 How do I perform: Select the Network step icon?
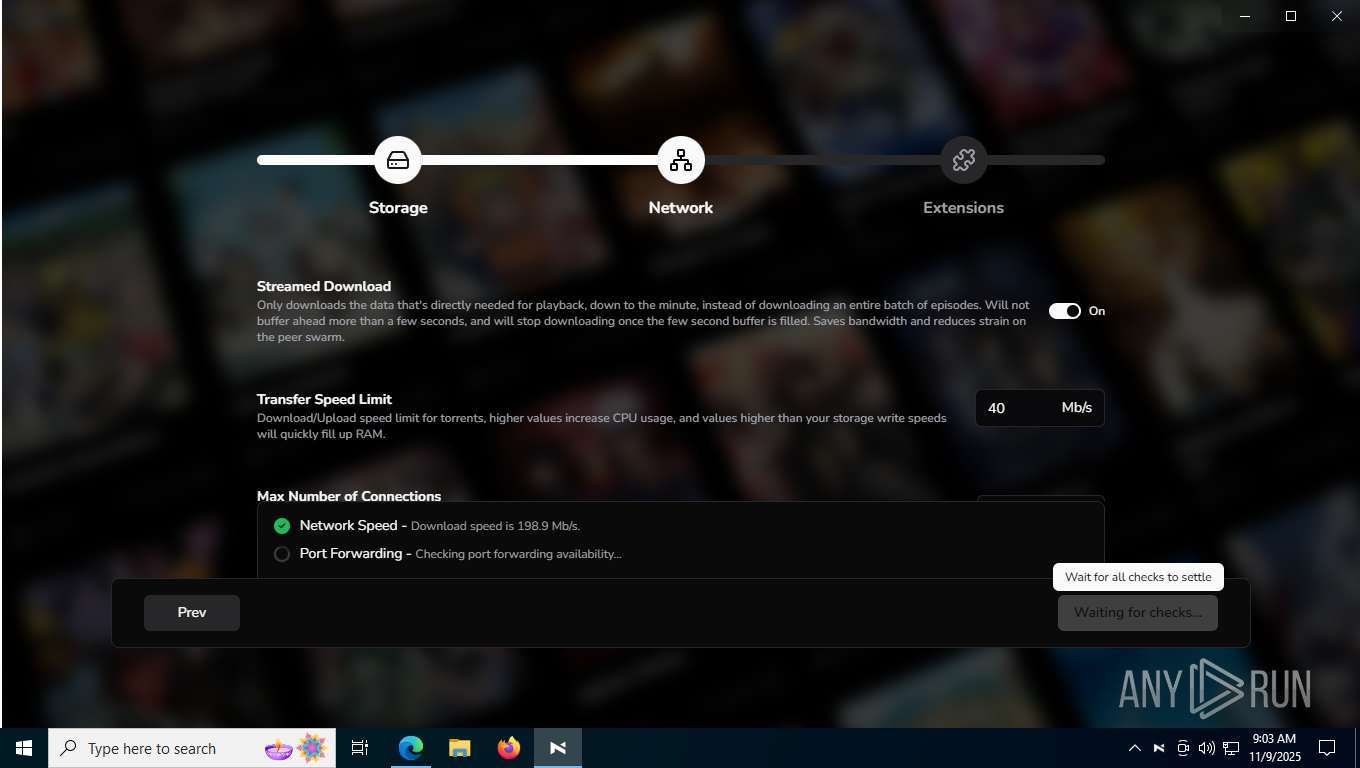pos(681,160)
